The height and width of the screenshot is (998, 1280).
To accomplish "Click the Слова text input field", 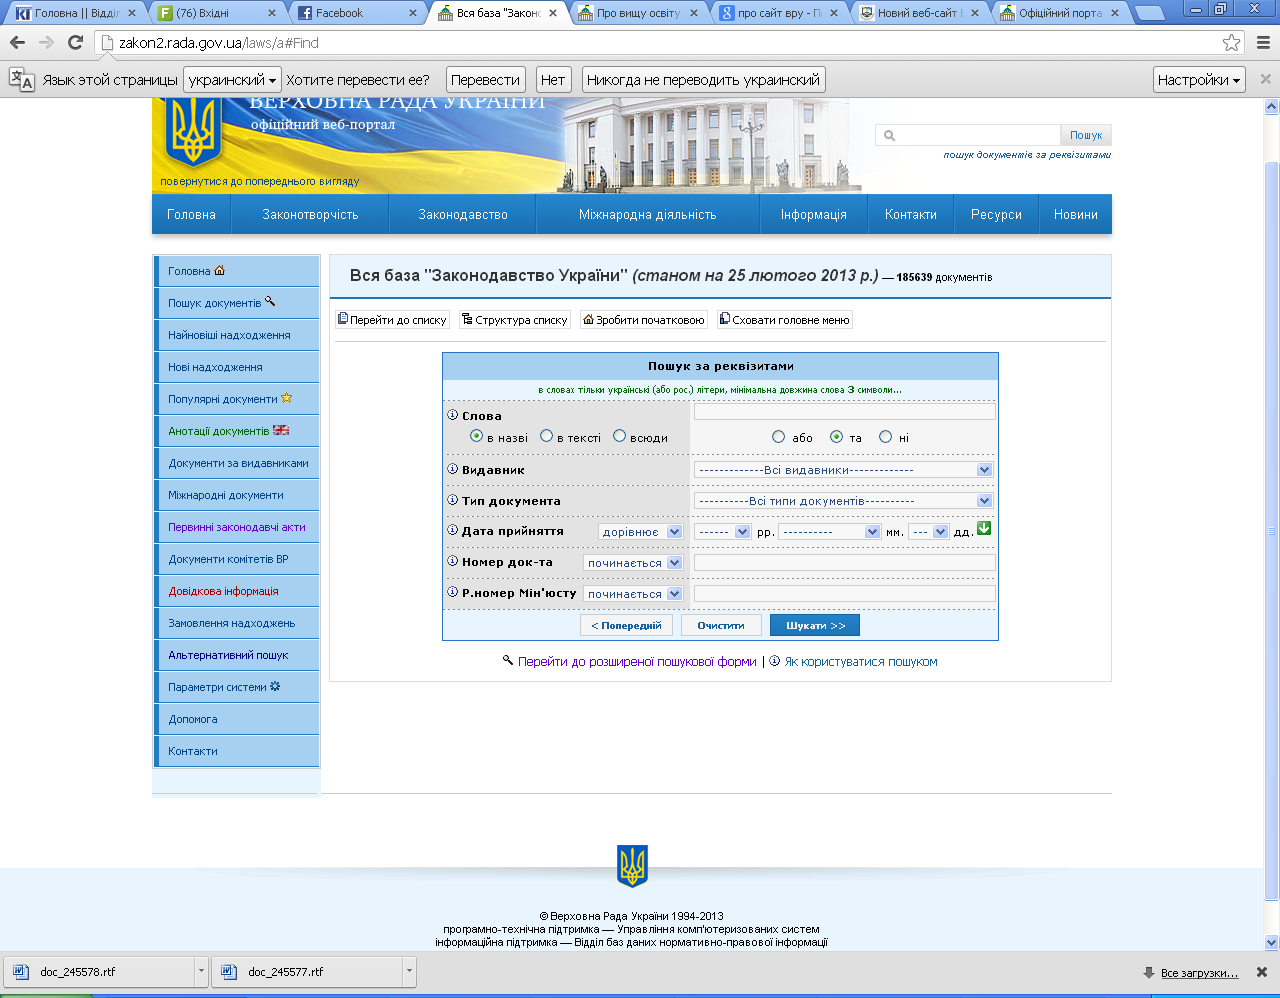I will coord(845,412).
